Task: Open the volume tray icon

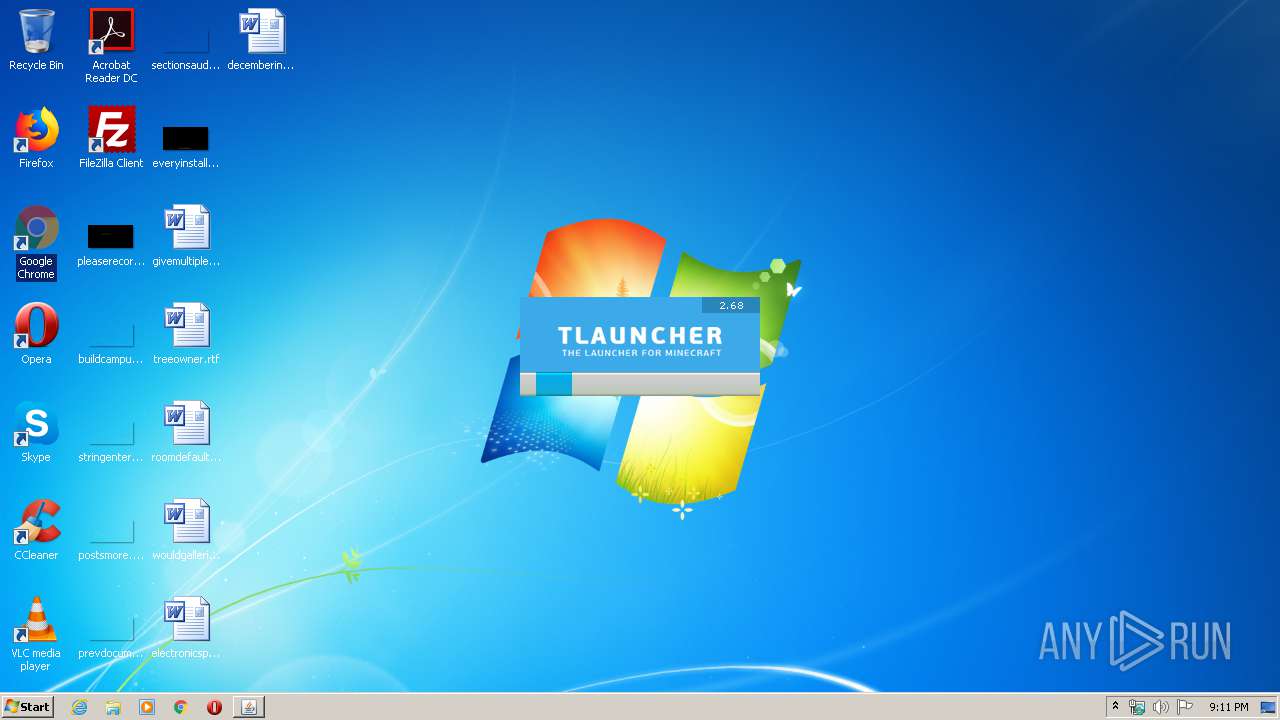Action: pyautogui.click(x=1161, y=707)
